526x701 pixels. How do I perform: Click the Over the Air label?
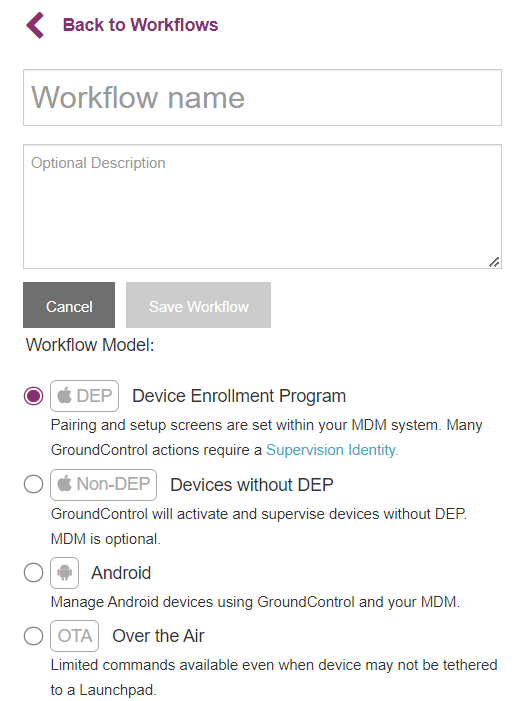pyautogui.click(x=159, y=636)
